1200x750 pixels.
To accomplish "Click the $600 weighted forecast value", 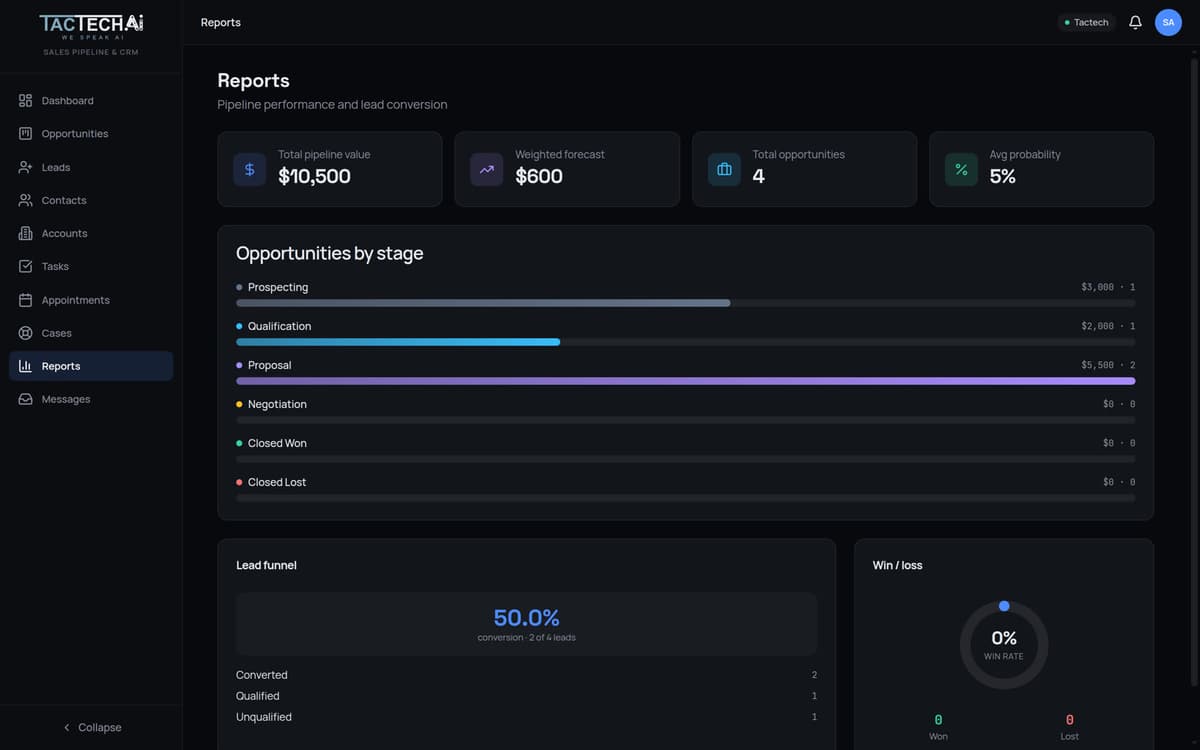I will pyautogui.click(x=539, y=177).
